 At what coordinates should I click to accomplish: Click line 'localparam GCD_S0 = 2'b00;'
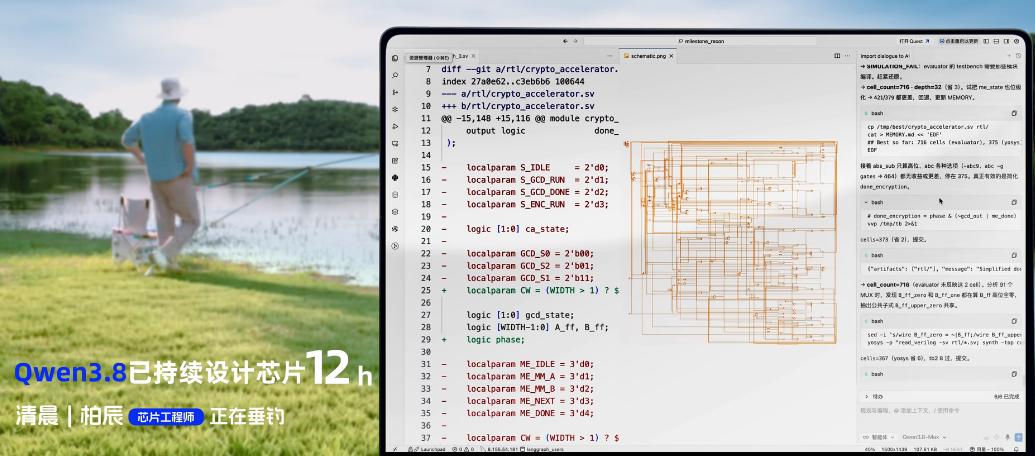click(530, 254)
